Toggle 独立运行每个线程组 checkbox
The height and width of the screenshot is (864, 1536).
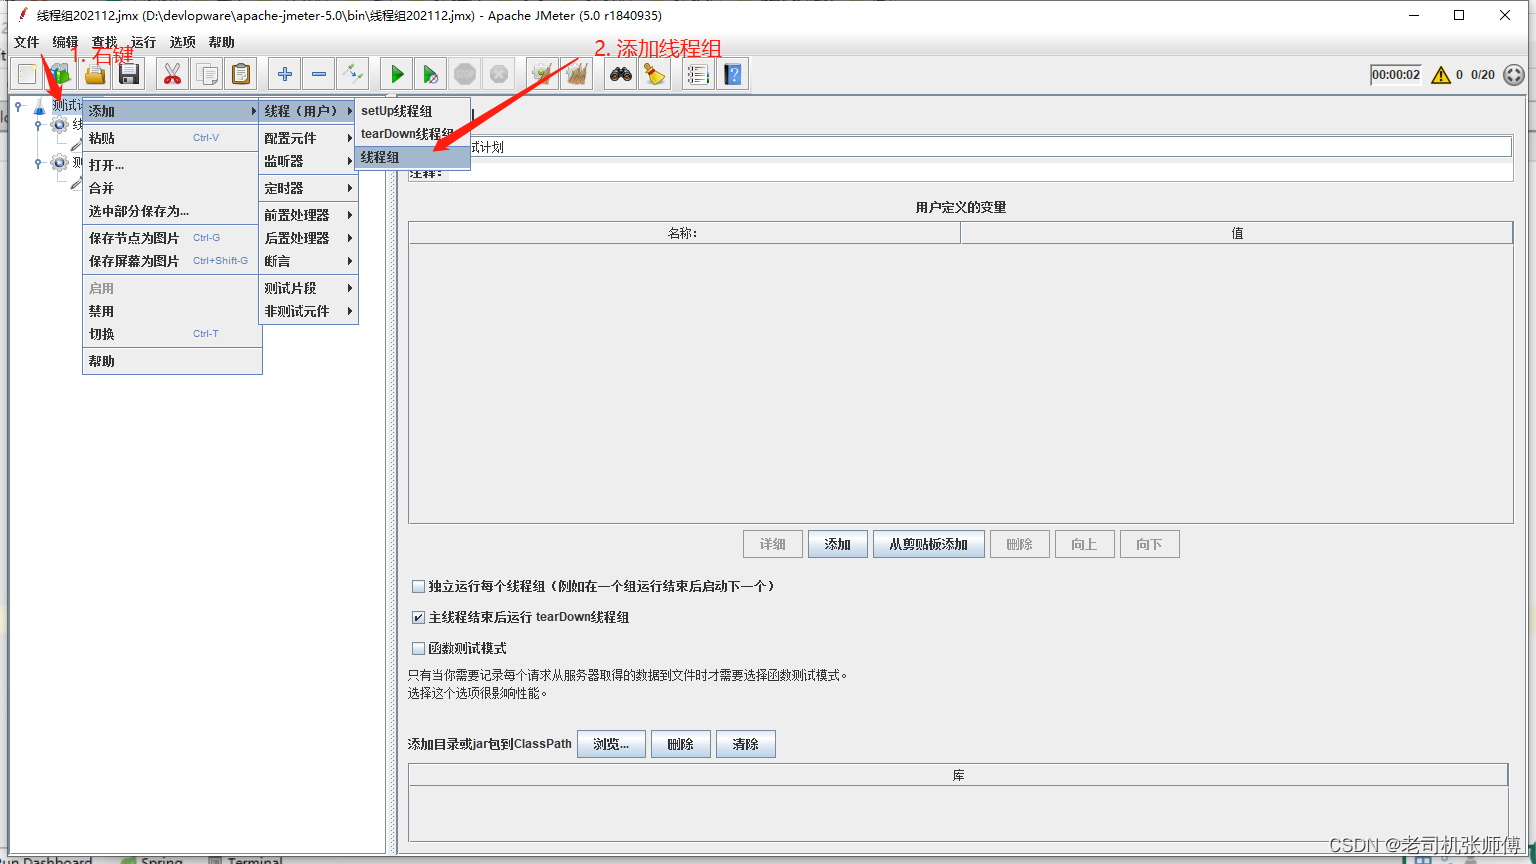coord(419,586)
